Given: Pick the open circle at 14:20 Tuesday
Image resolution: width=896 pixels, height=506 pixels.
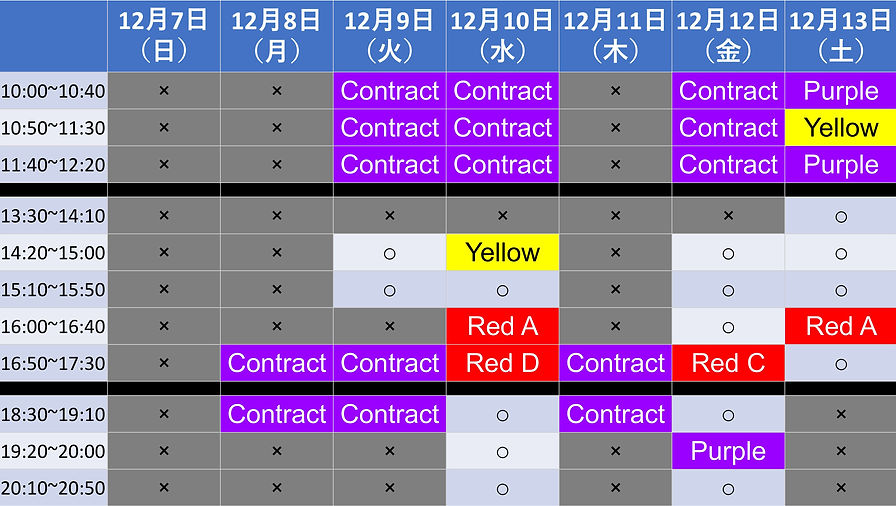Looking at the screenshot, I should pyautogui.click(x=390, y=253).
